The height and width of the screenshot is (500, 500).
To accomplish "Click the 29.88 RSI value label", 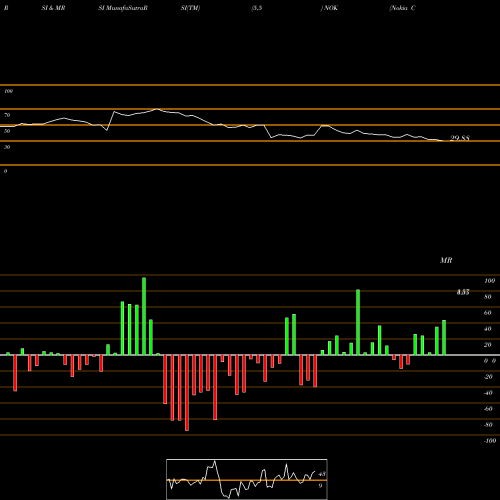I will 460,138.
